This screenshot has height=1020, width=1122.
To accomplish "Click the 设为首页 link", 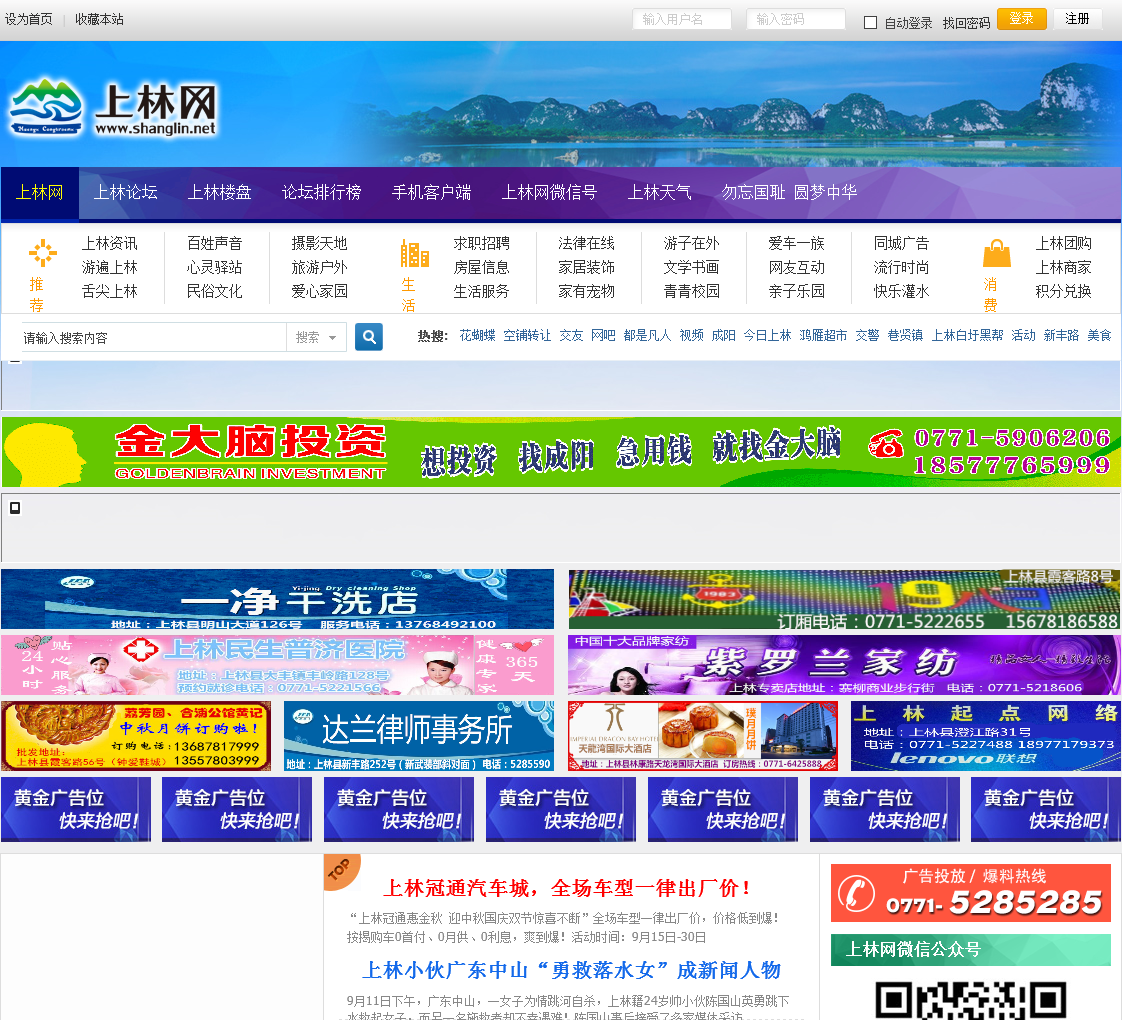I will click(29, 19).
